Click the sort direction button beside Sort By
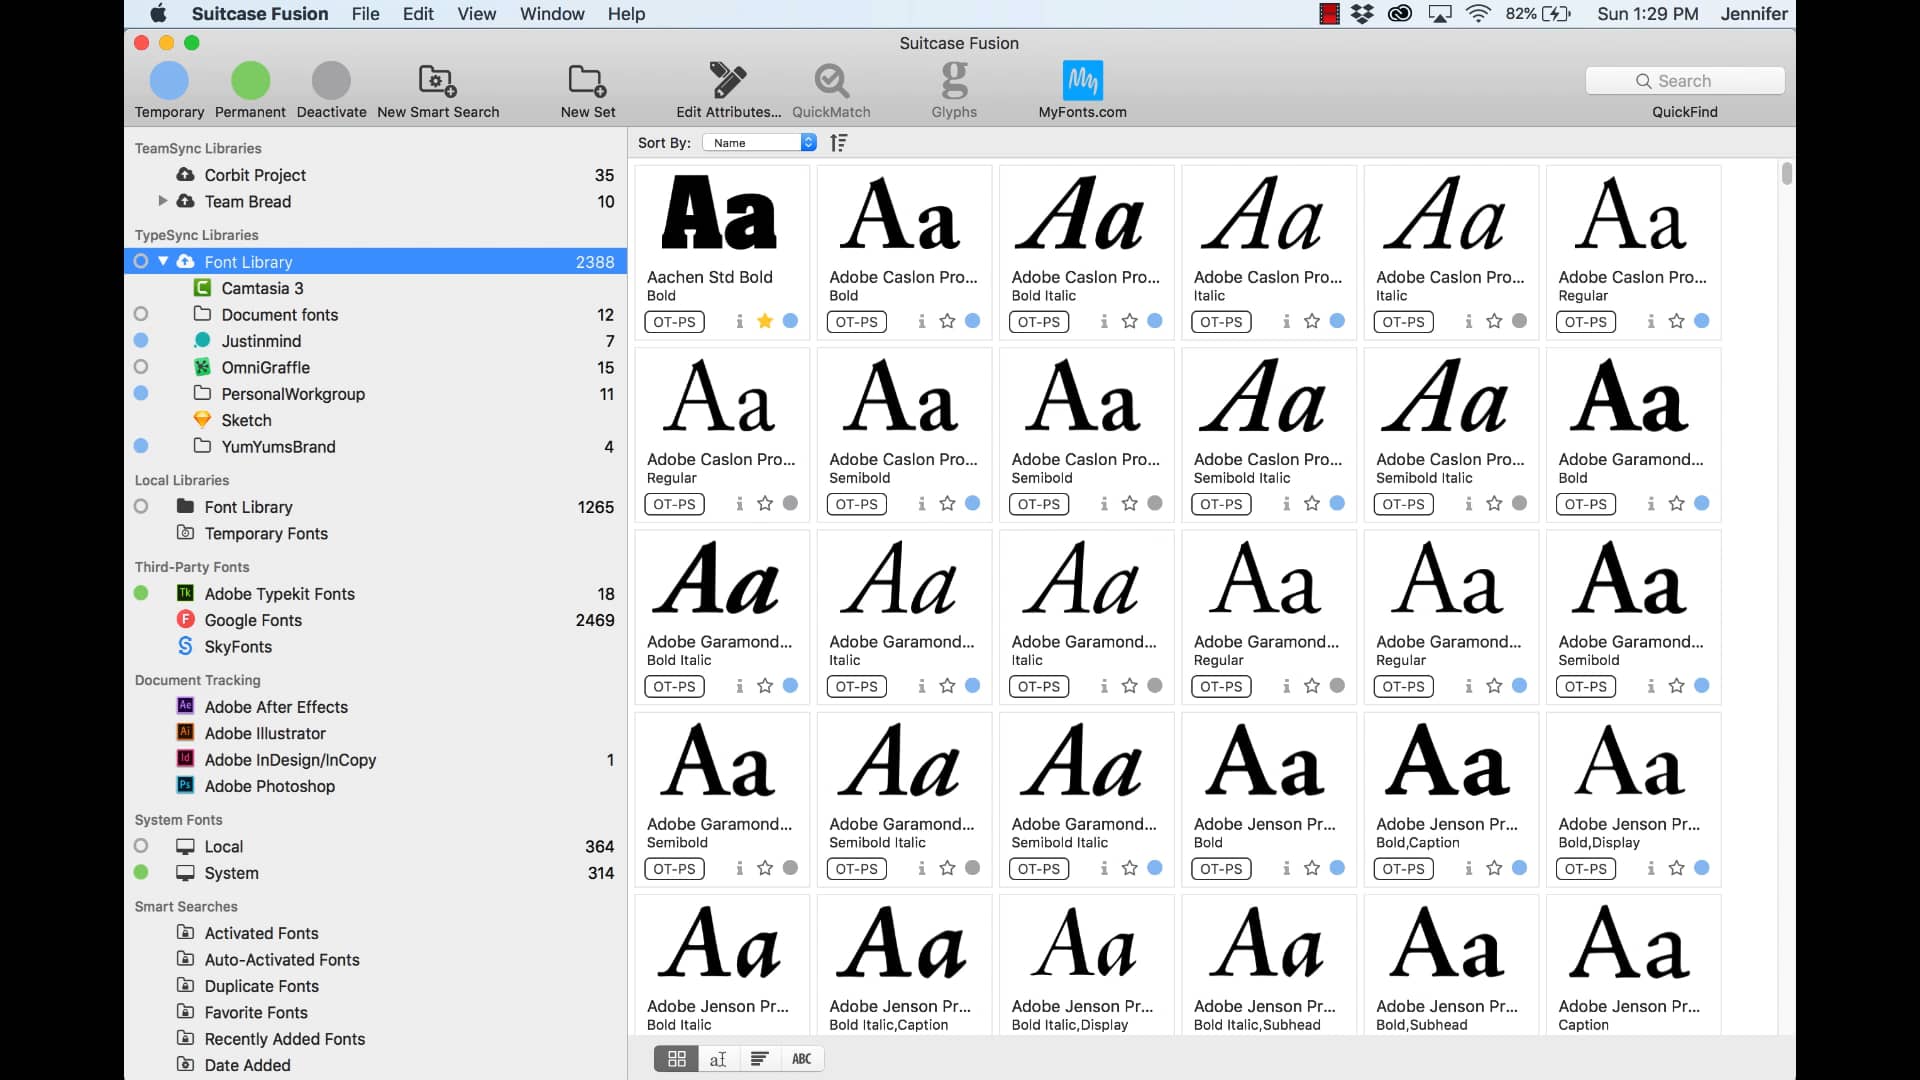 [x=839, y=142]
